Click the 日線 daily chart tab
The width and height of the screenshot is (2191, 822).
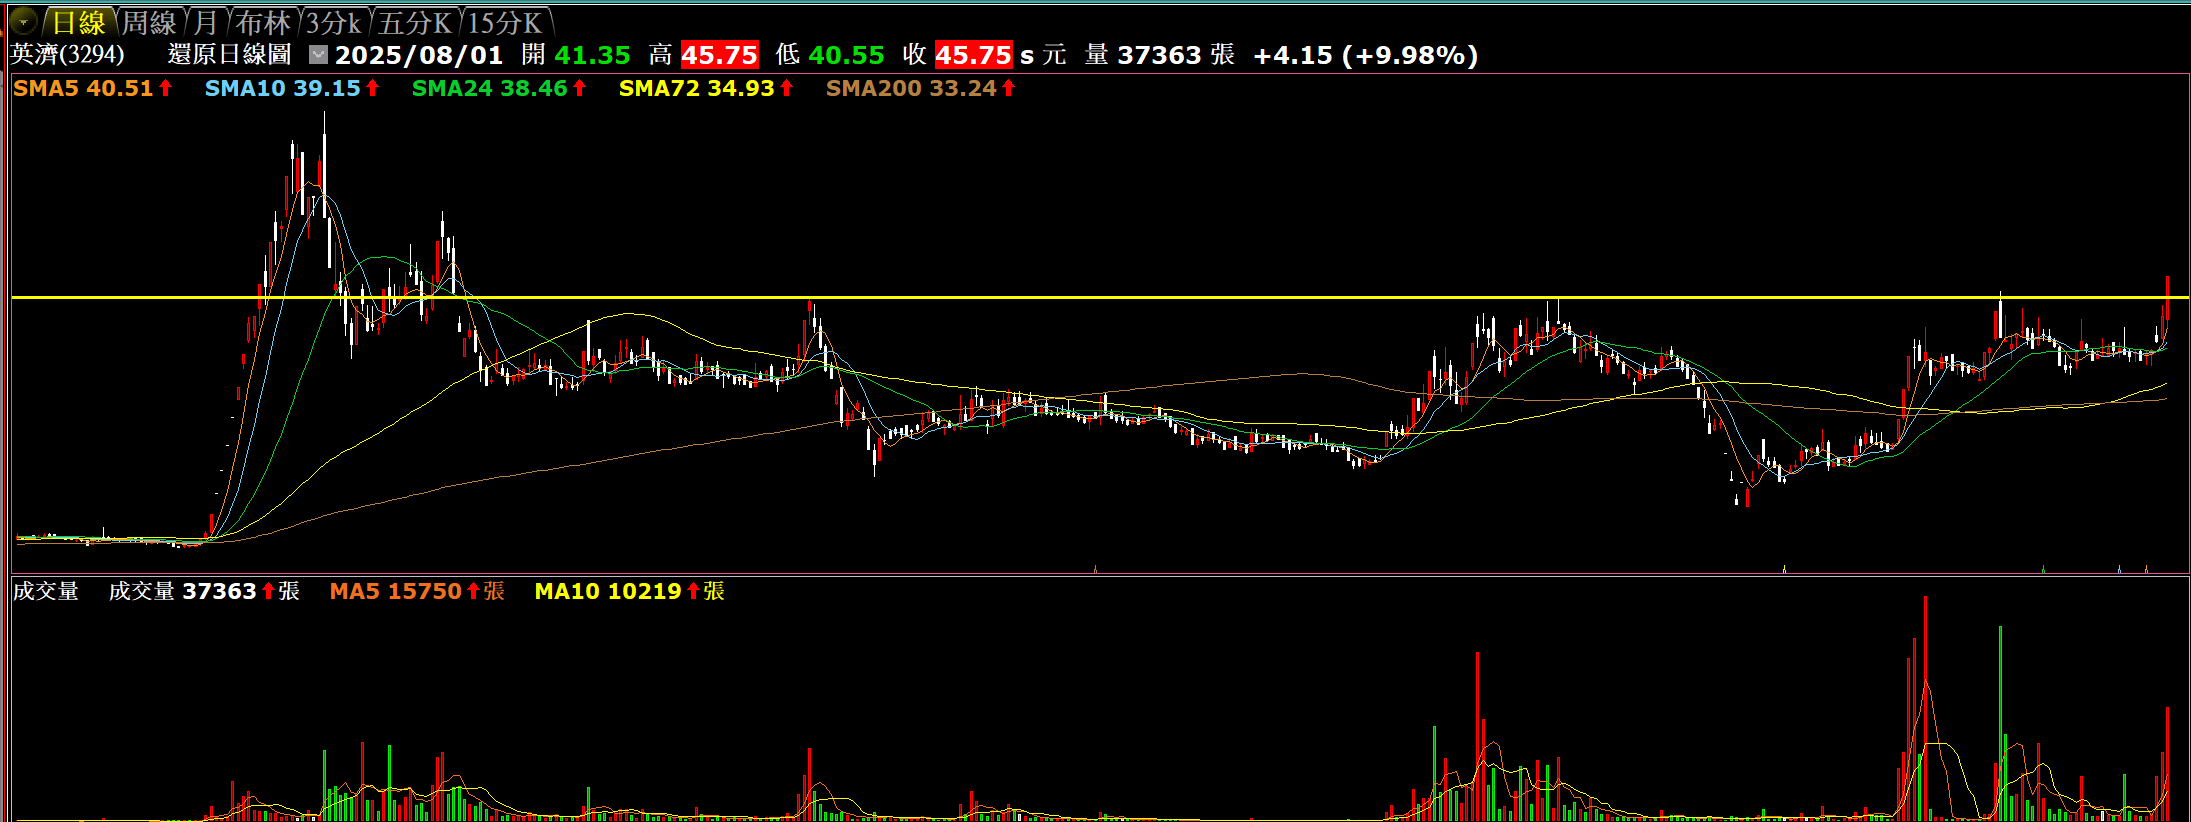tap(78, 22)
